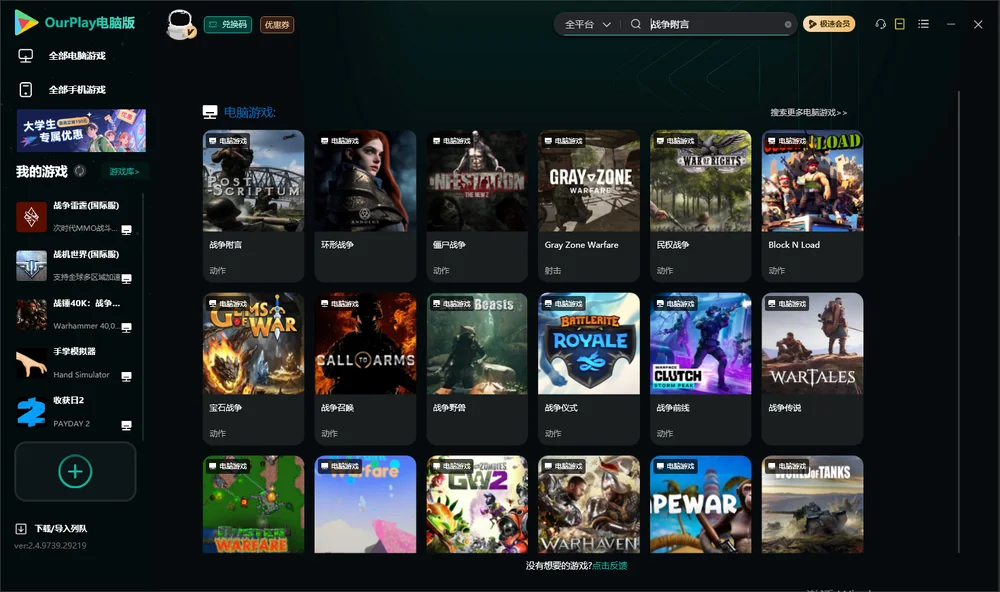Open the 战争仪式 Battlerite Royale card
1000x592 pixels.
point(589,369)
